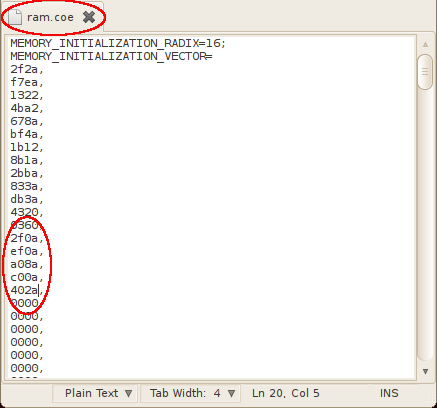Click the value 2f0a,
Image resolution: width=437 pixels, height=408 pixels.
point(27,238)
